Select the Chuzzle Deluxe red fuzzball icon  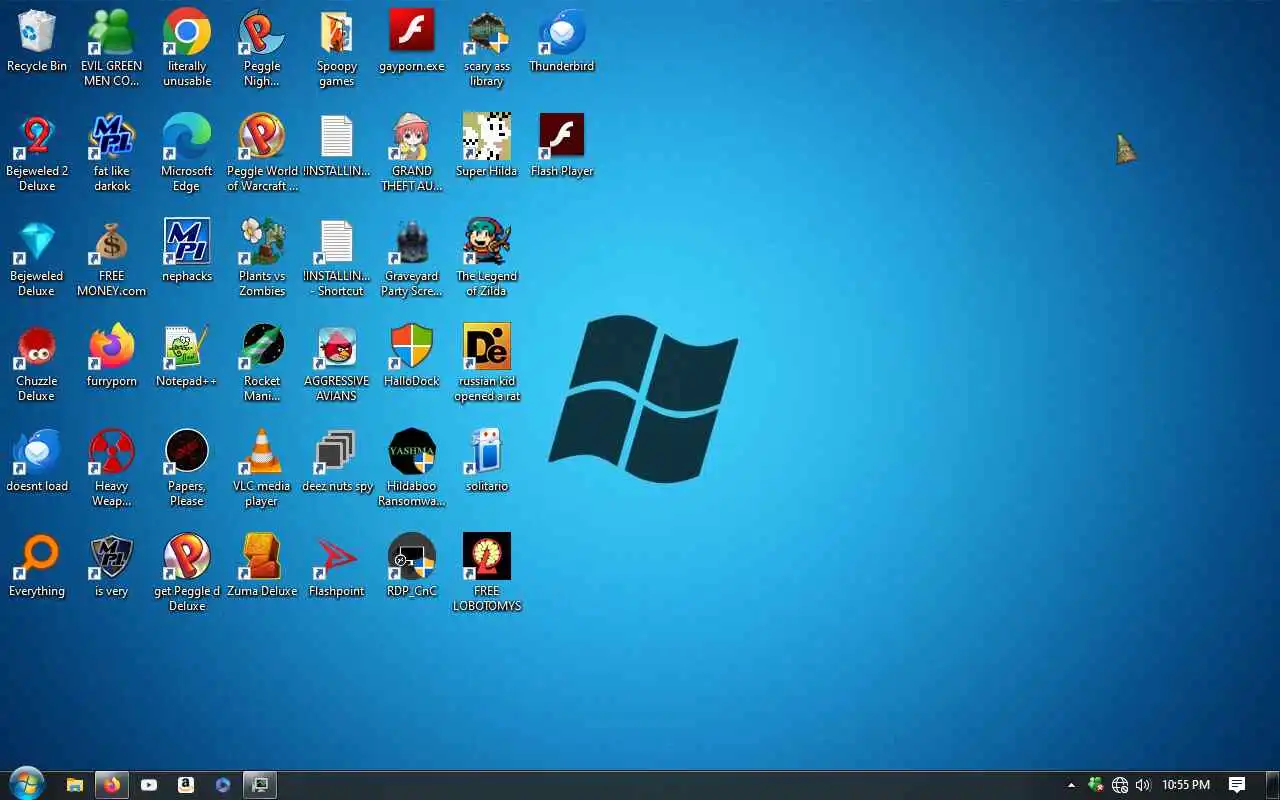point(37,363)
